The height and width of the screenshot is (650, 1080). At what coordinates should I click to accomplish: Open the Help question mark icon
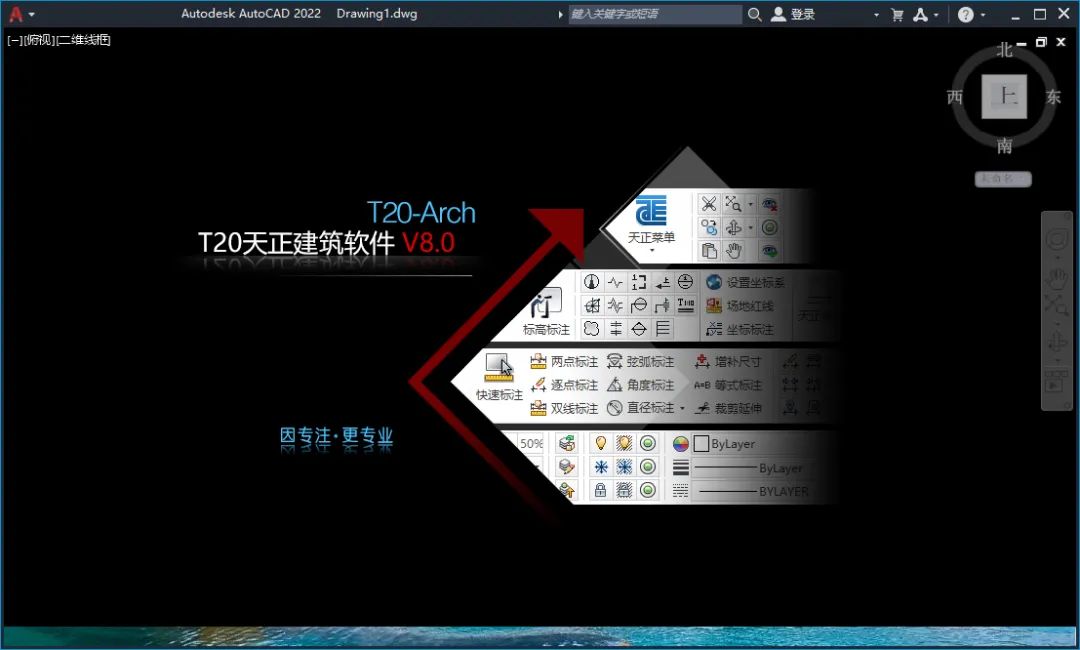click(x=966, y=14)
